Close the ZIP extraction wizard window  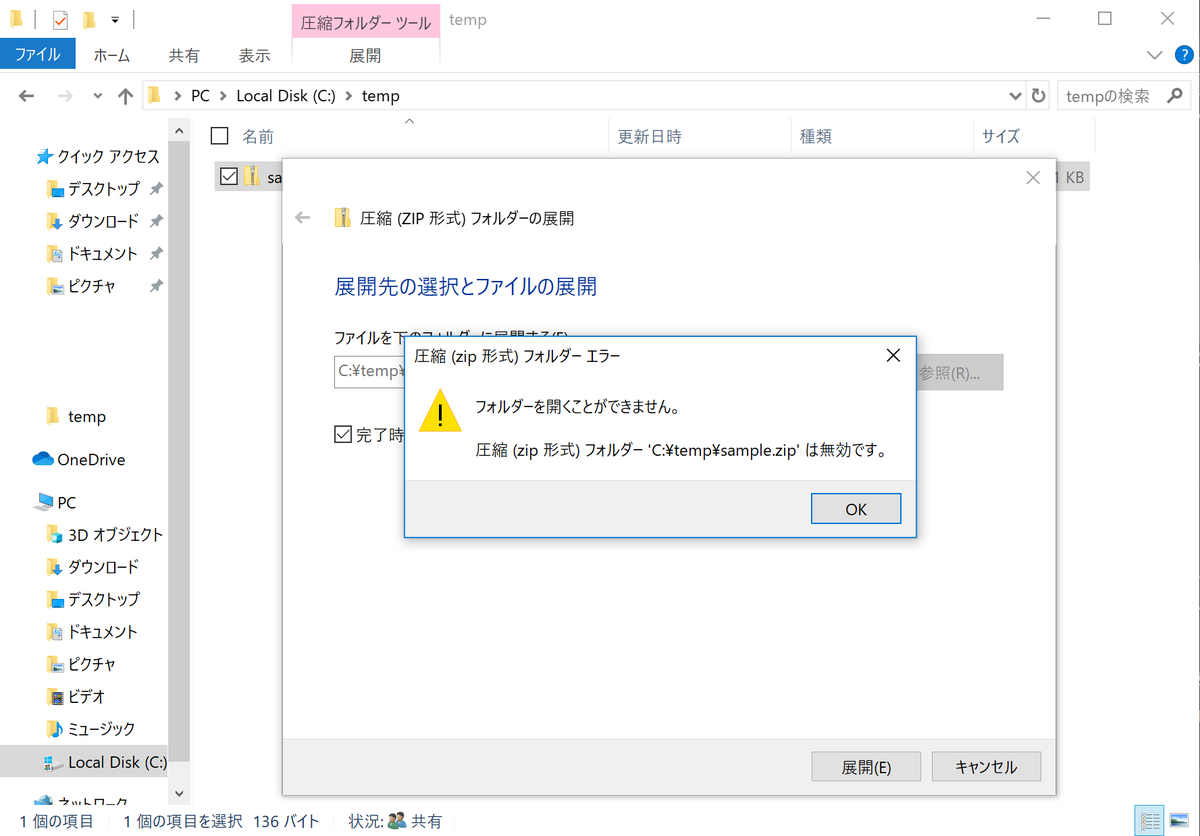(x=1034, y=178)
